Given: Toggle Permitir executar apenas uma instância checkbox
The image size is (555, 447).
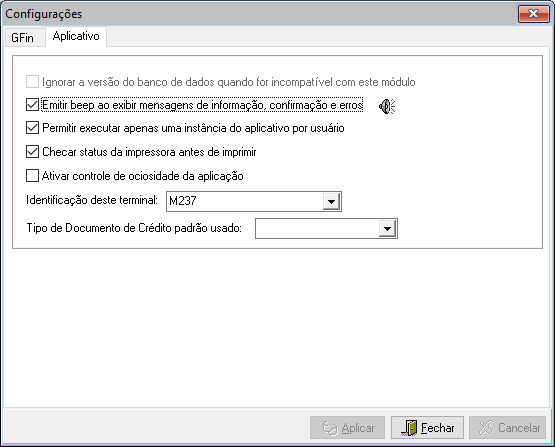Looking at the screenshot, I should point(32,128).
